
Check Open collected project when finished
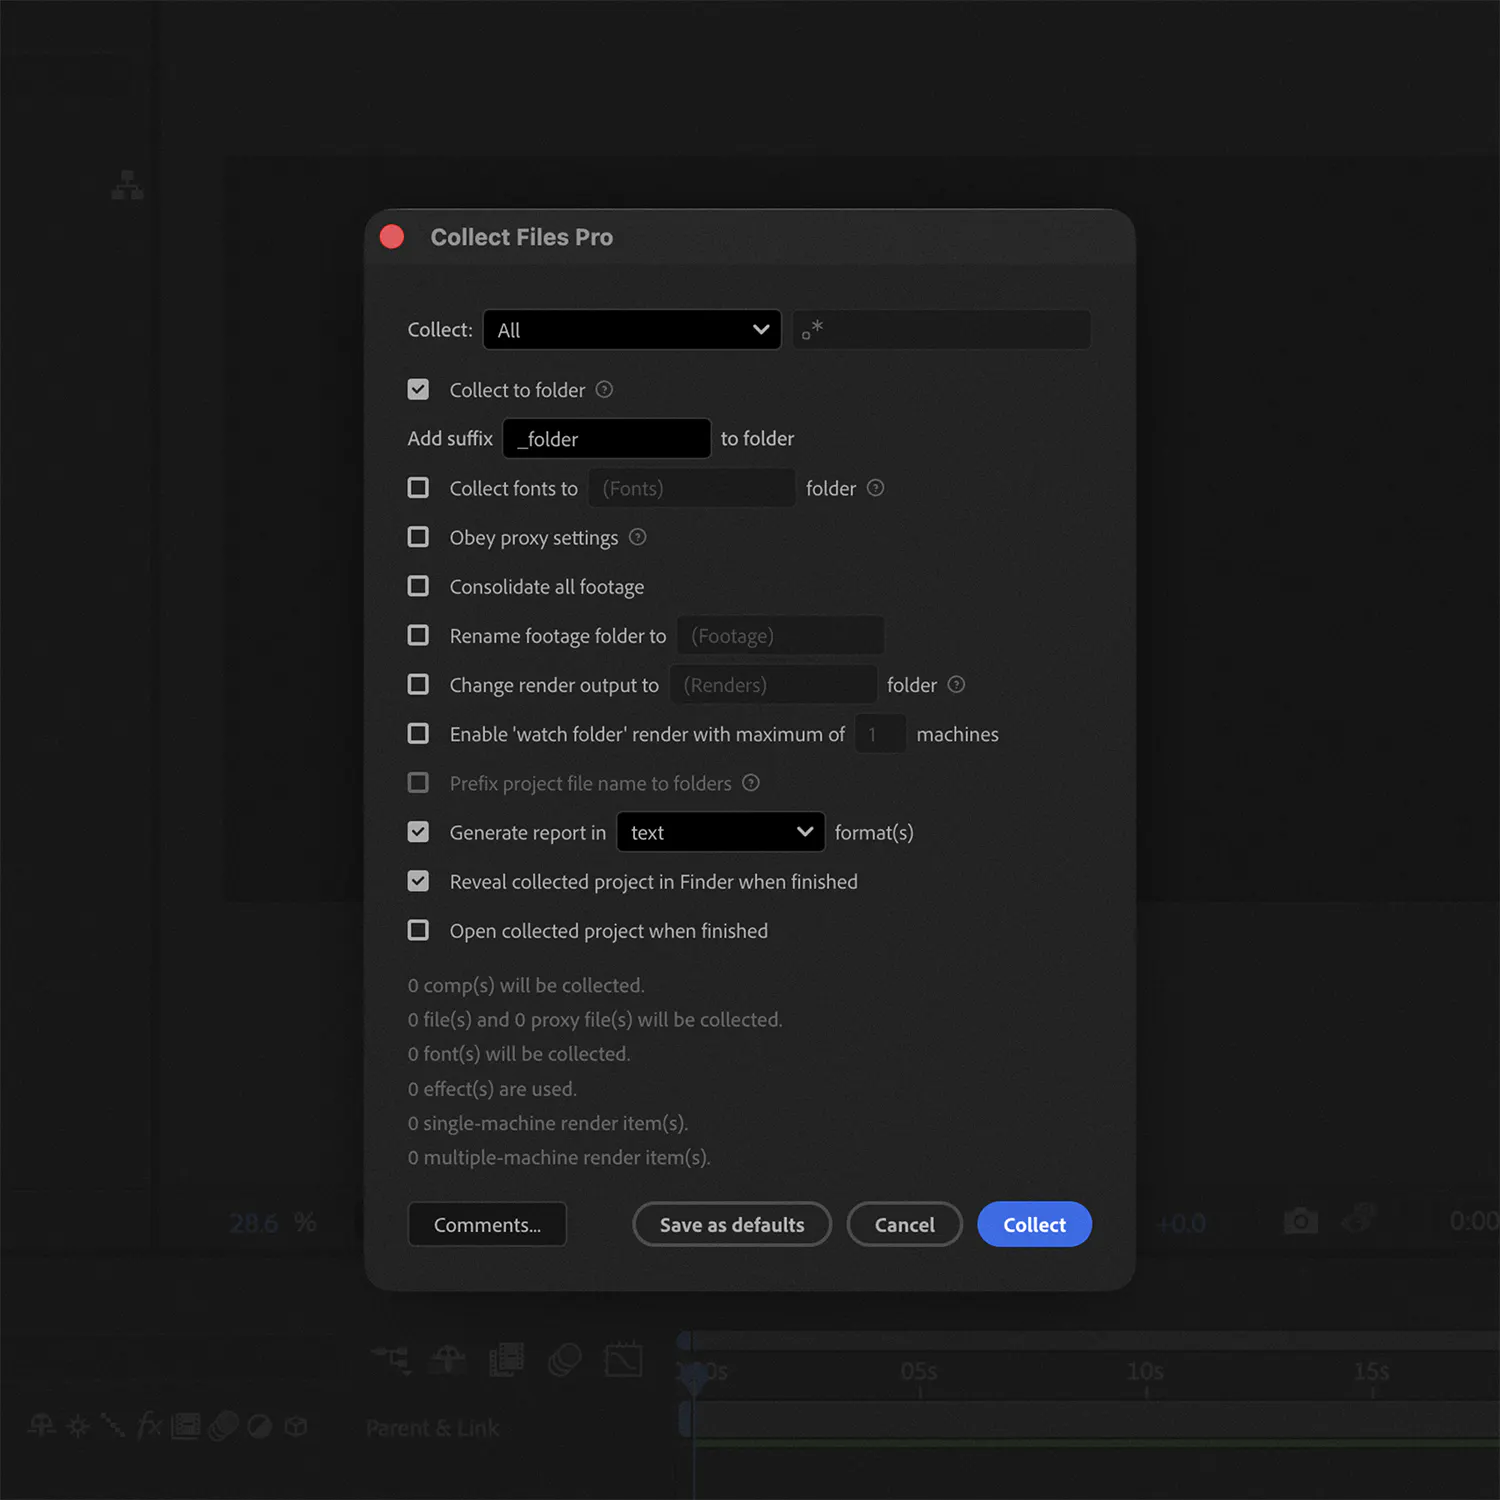point(418,930)
